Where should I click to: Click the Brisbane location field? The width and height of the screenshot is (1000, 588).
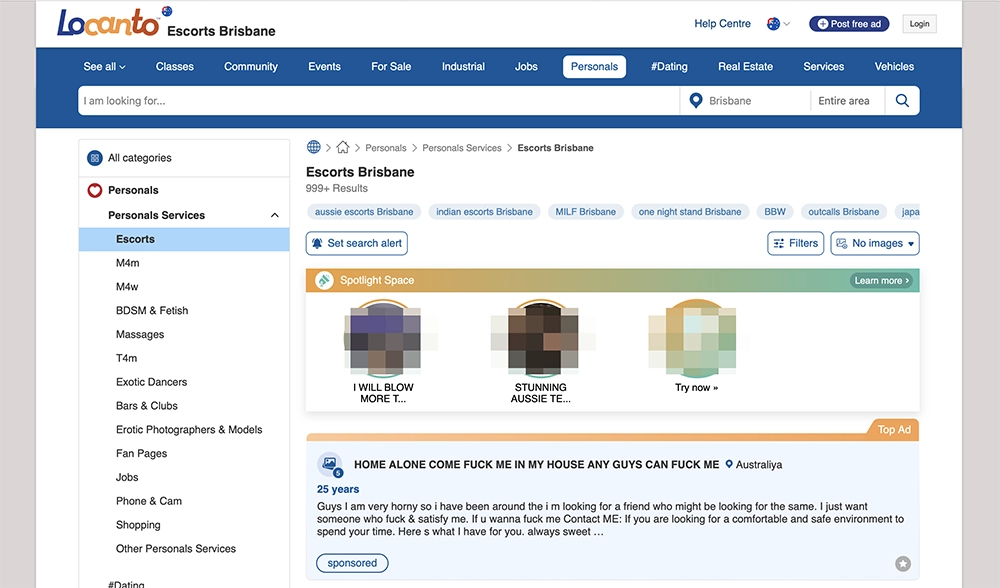click(x=746, y=101)
